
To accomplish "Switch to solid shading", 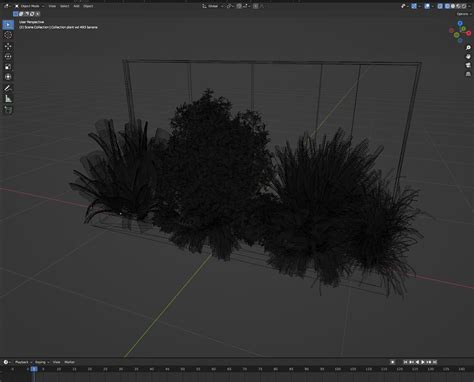I will (x=453, y=6).
